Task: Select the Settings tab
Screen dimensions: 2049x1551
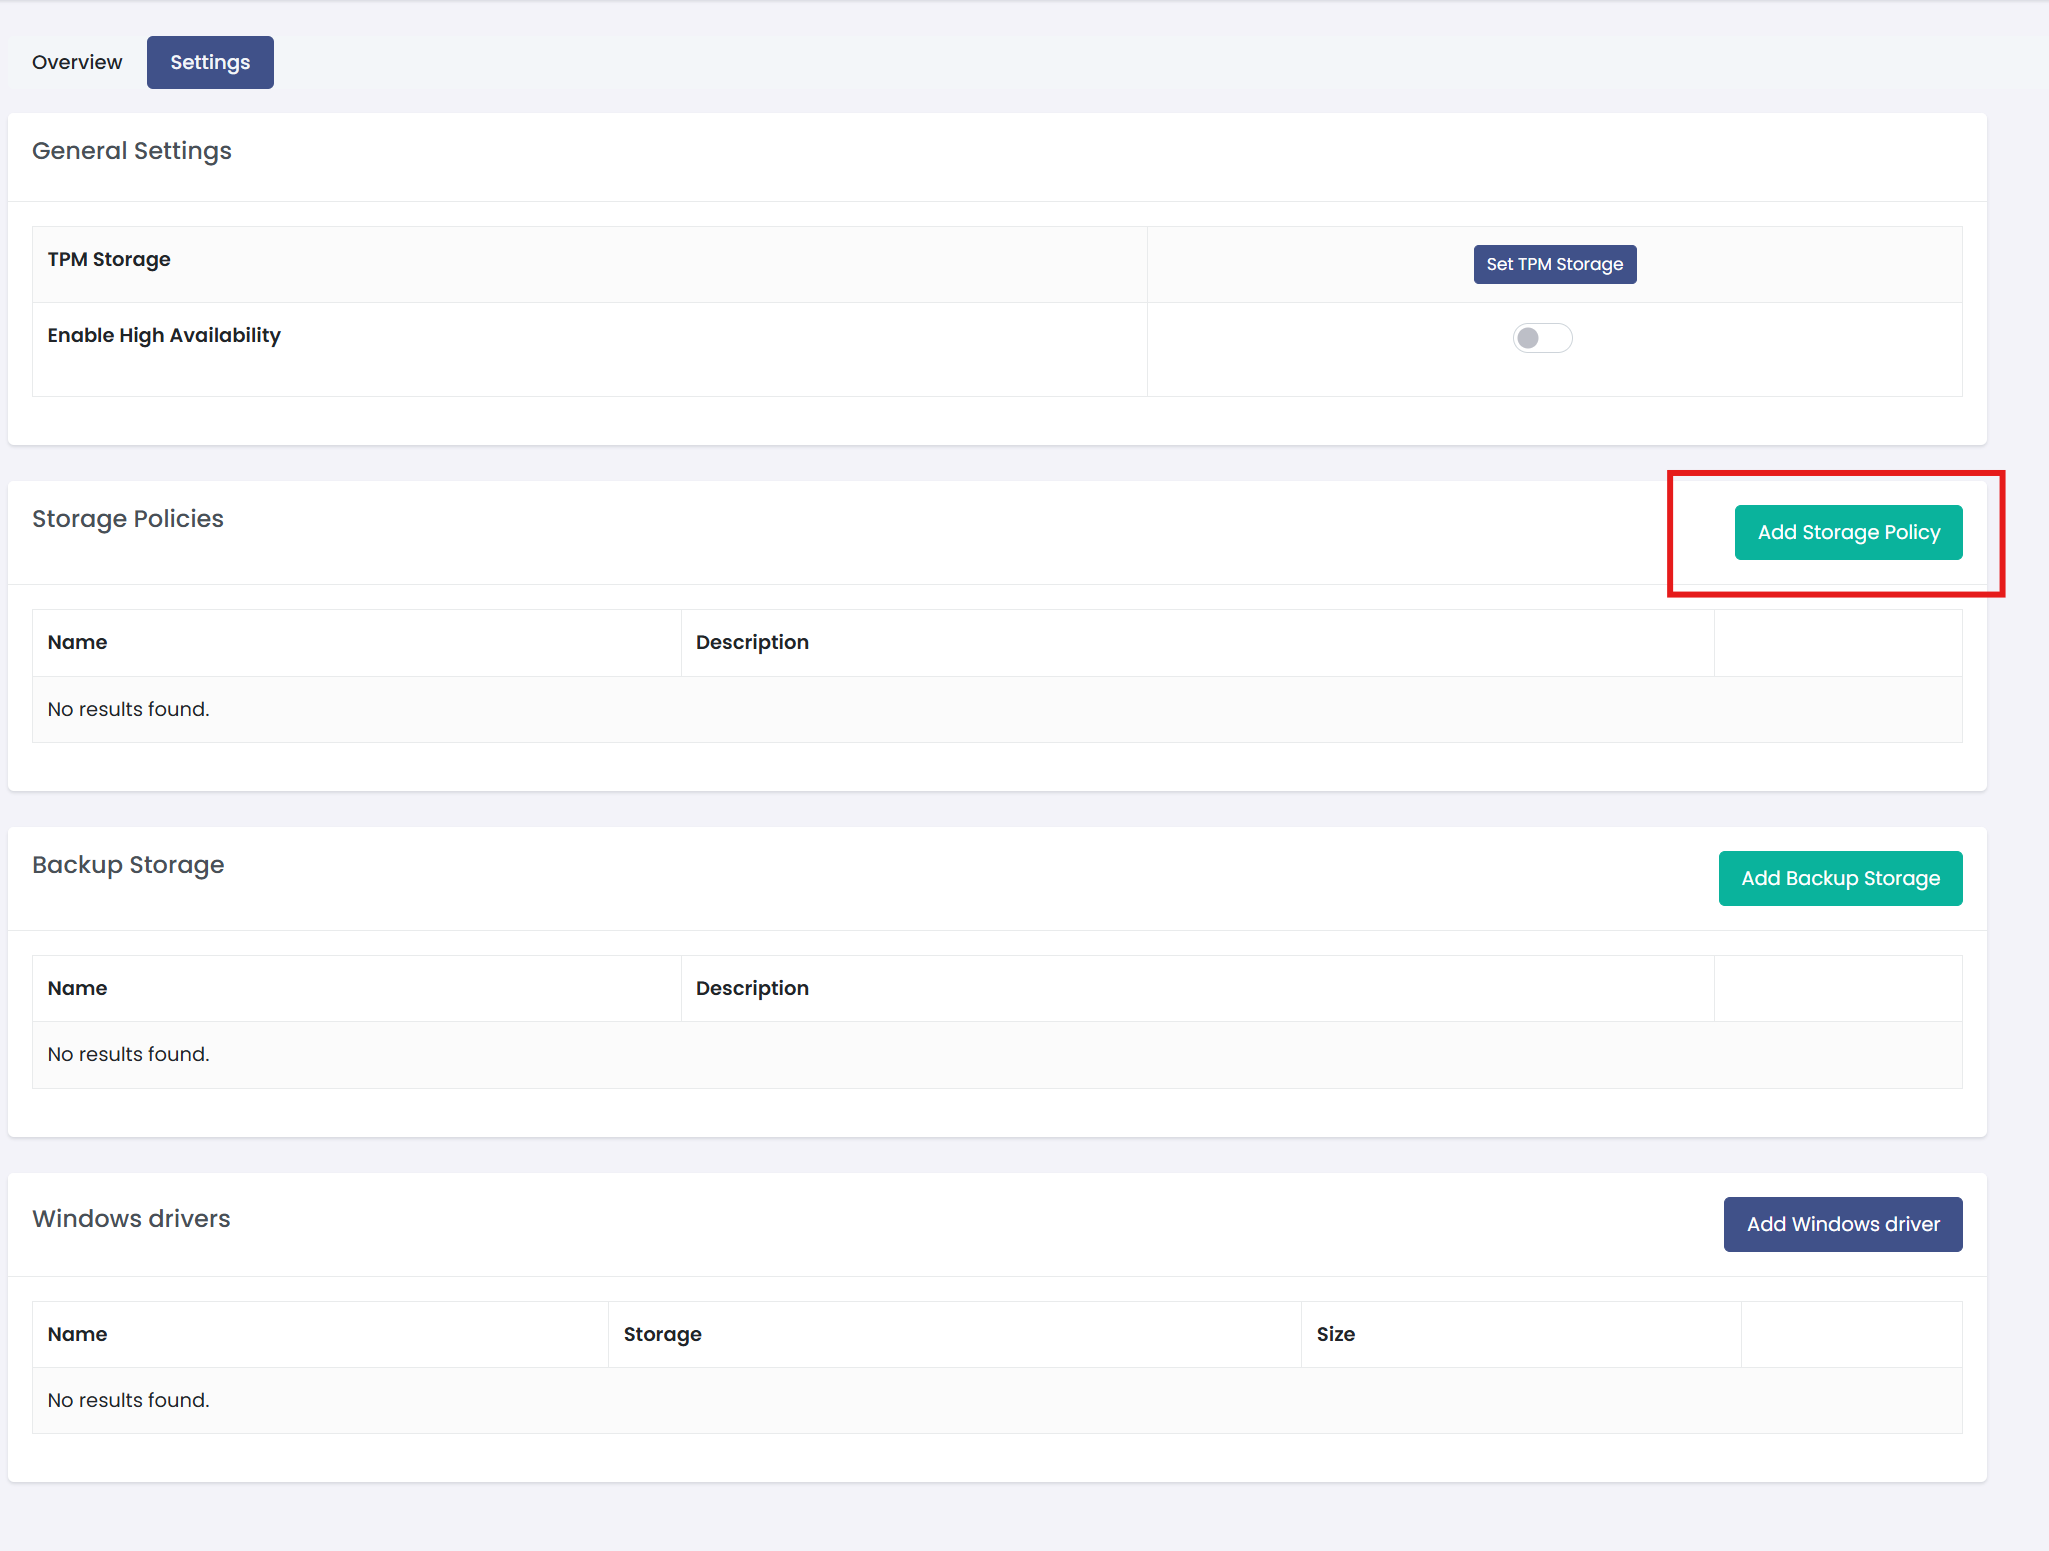Action: click(x=209, y=62)
